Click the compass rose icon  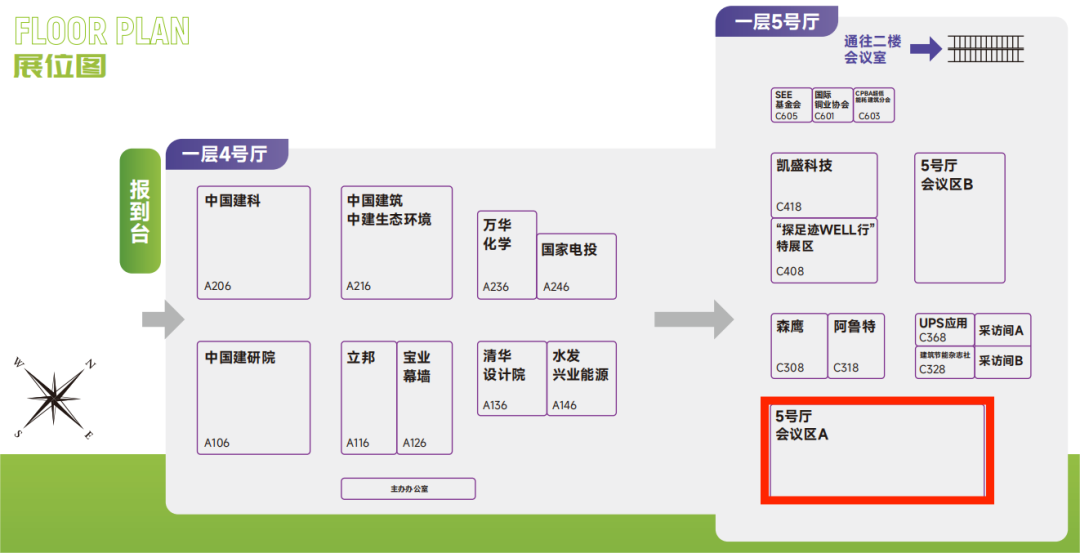54,397
